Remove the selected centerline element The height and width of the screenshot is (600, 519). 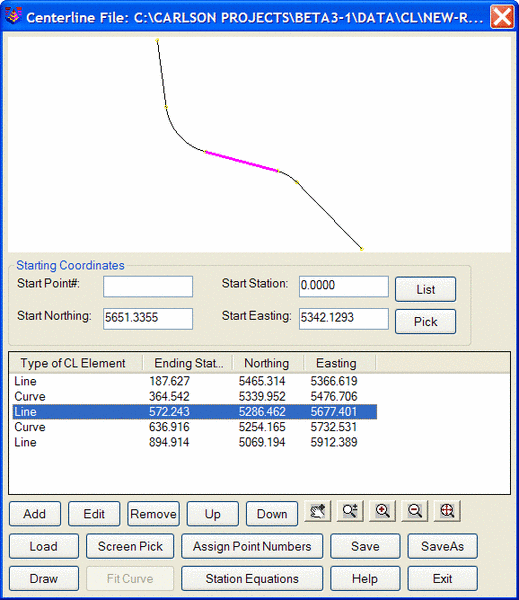pyautogui.click(x=153, y=514)
